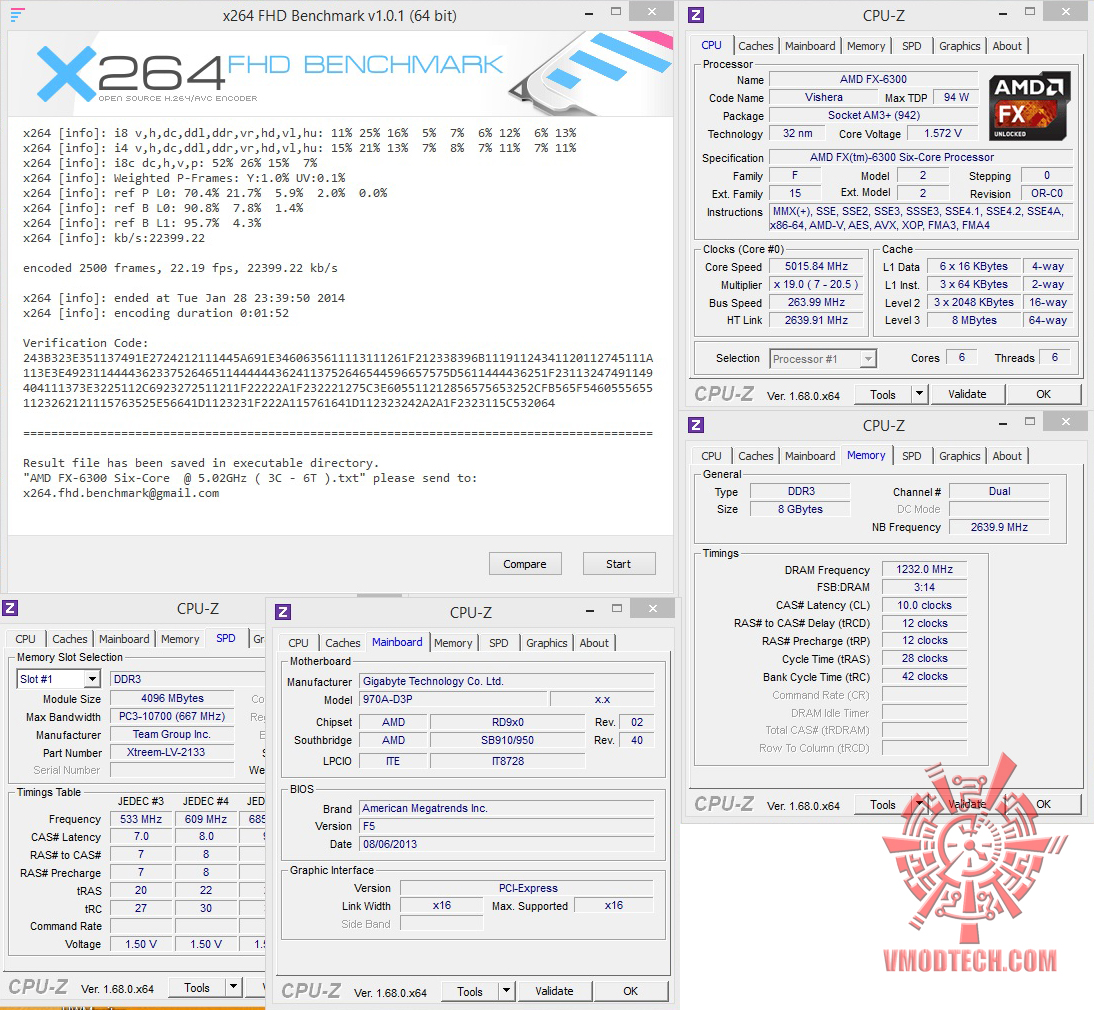Select Graphics tab in the Mainboard CPU-Z window
The image size is (1094, 1010).
[546, 643]
